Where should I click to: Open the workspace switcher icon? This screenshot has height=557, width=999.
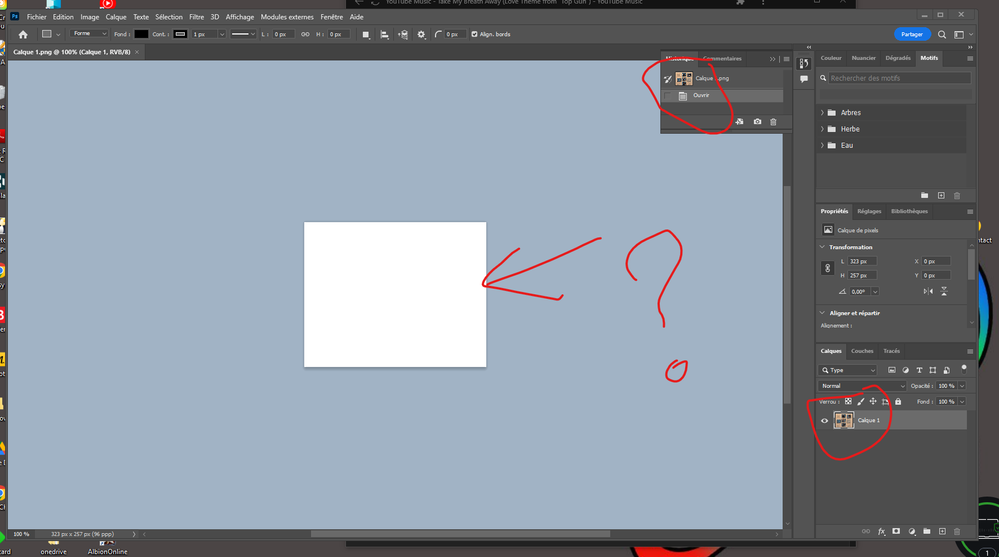pos(959,34)
